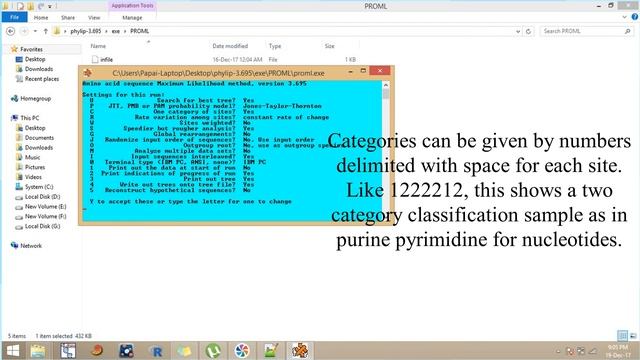Open Pictures folder under This PC
640x360 pixels.
coord(35,167)
